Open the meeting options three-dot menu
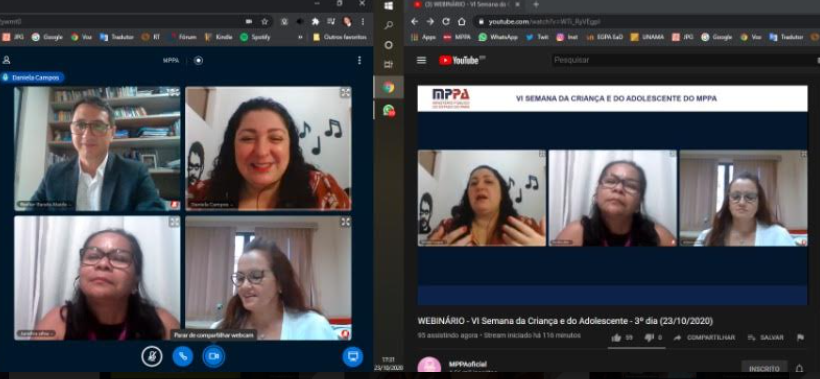The width and height of the screenshot is (820, 379). [x=359, y=61]
